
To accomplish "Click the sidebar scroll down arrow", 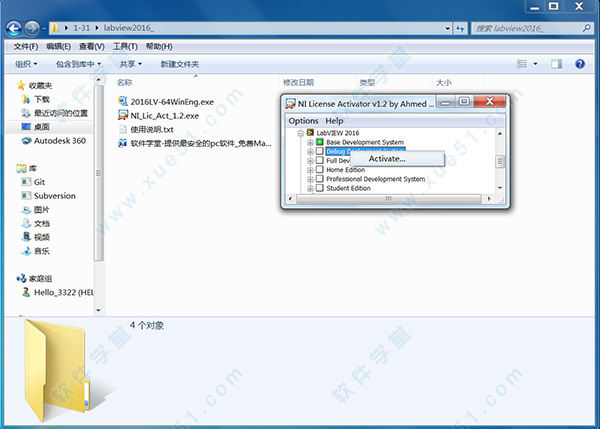I will tap(98, 310).
